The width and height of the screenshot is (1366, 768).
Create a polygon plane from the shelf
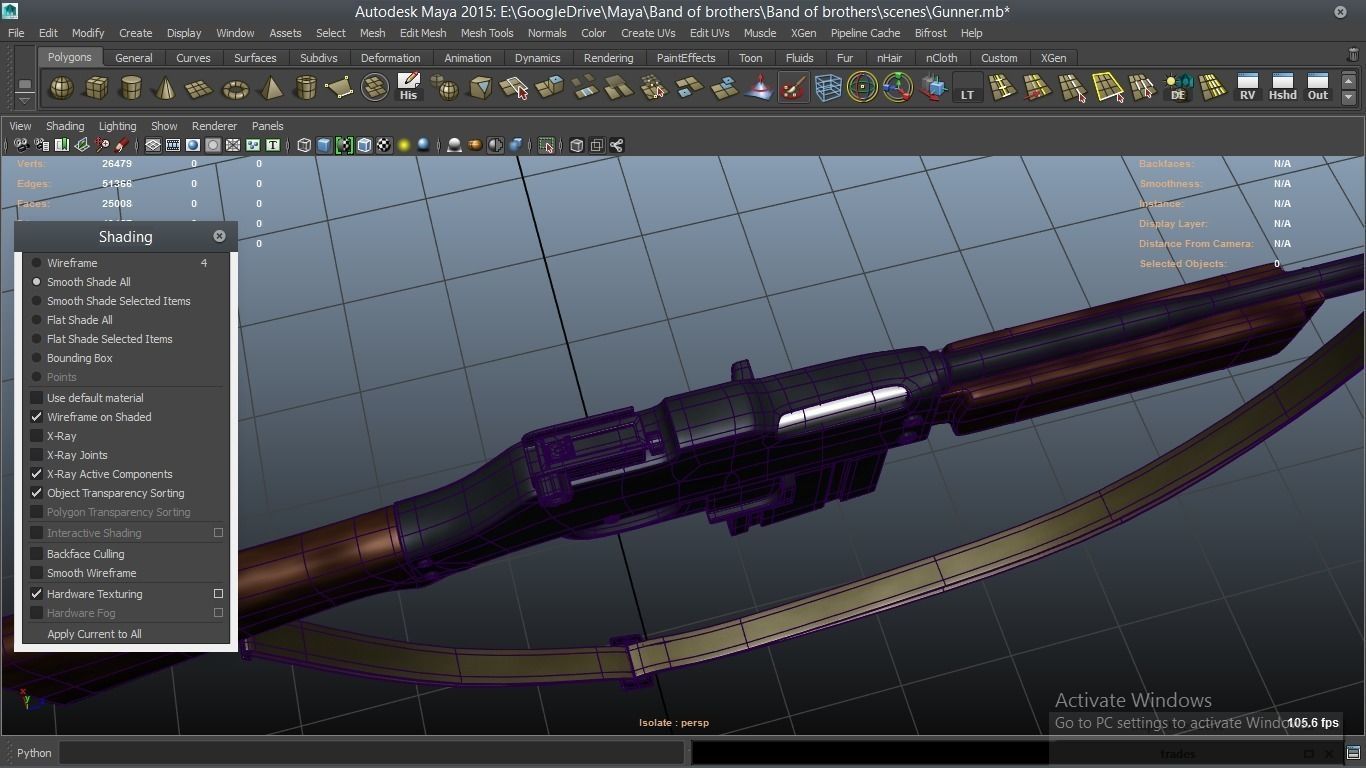[x=200, y=88]
